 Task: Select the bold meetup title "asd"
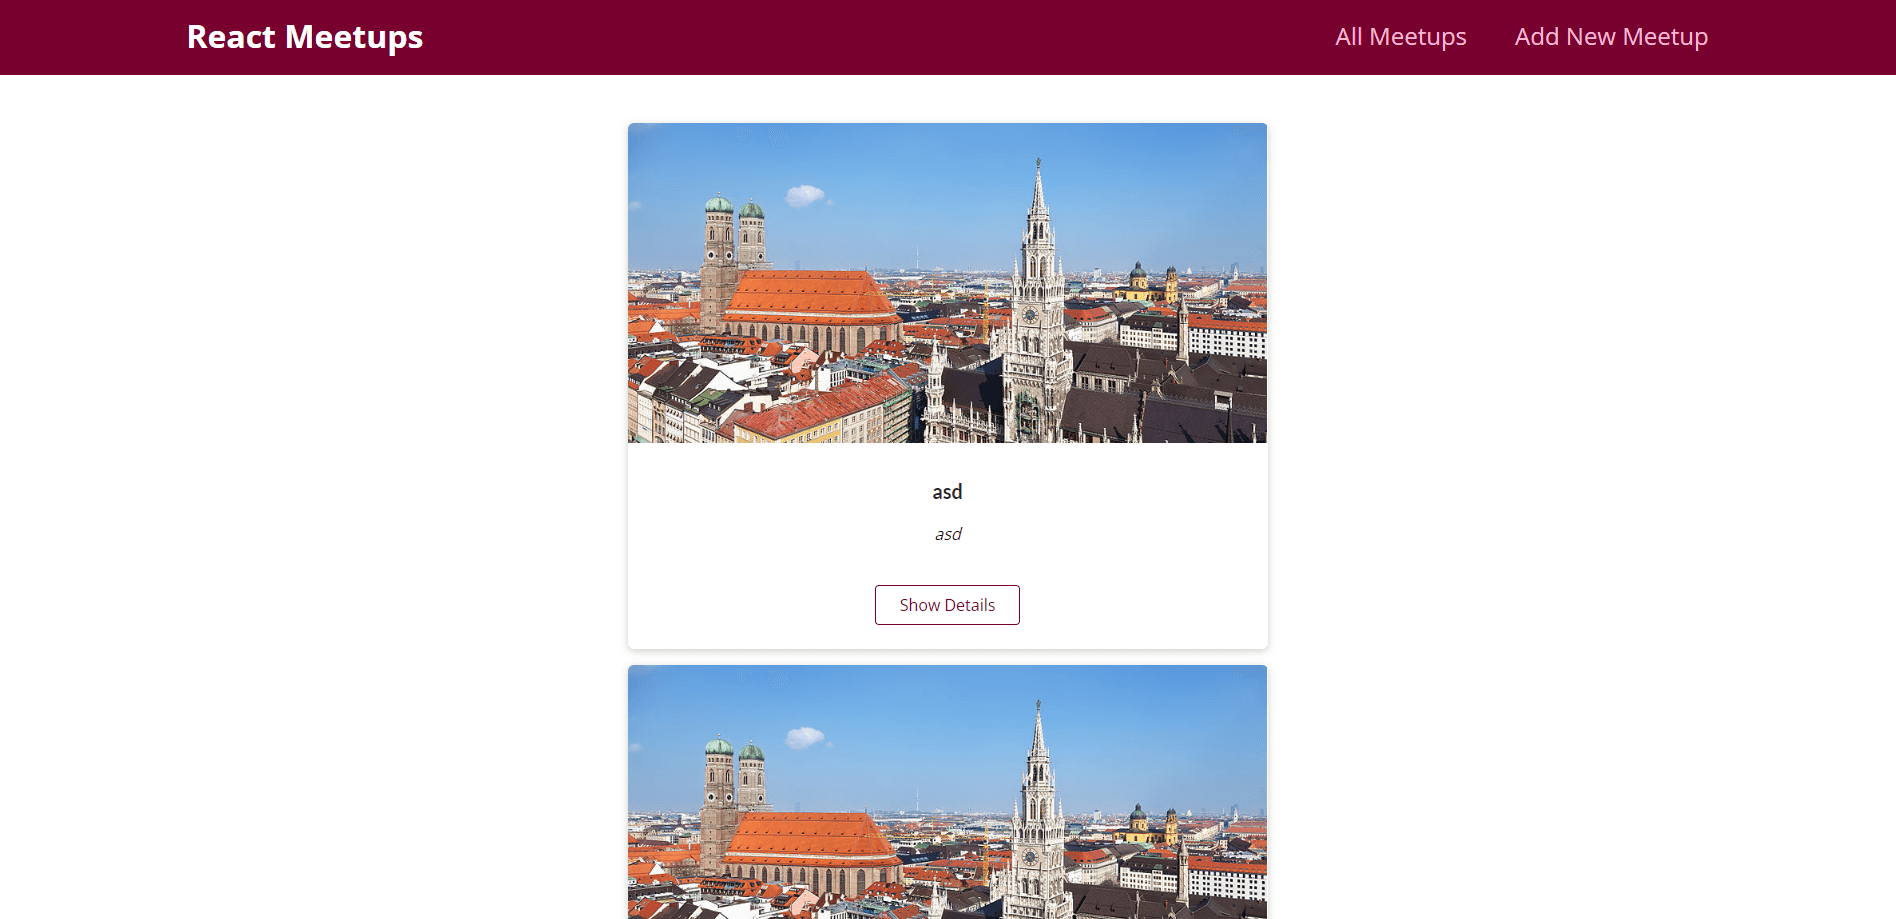tap(947, 492)
